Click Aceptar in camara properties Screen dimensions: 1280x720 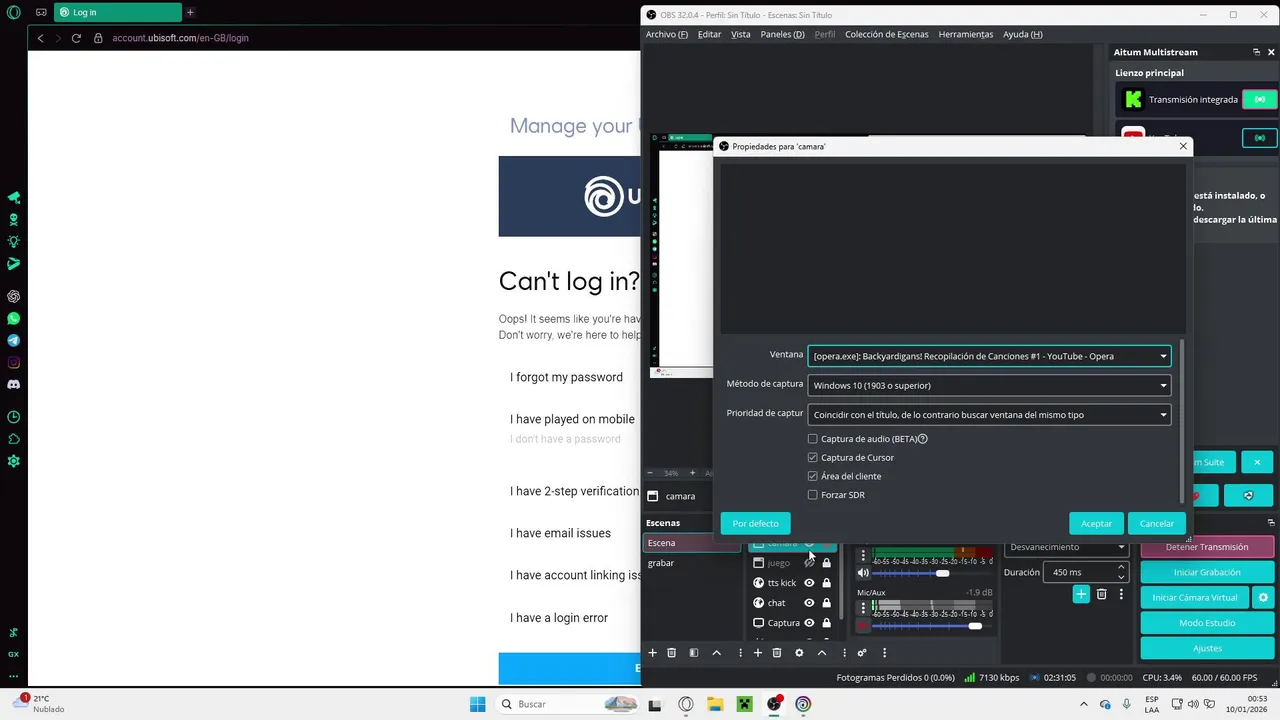[1096, 523]
